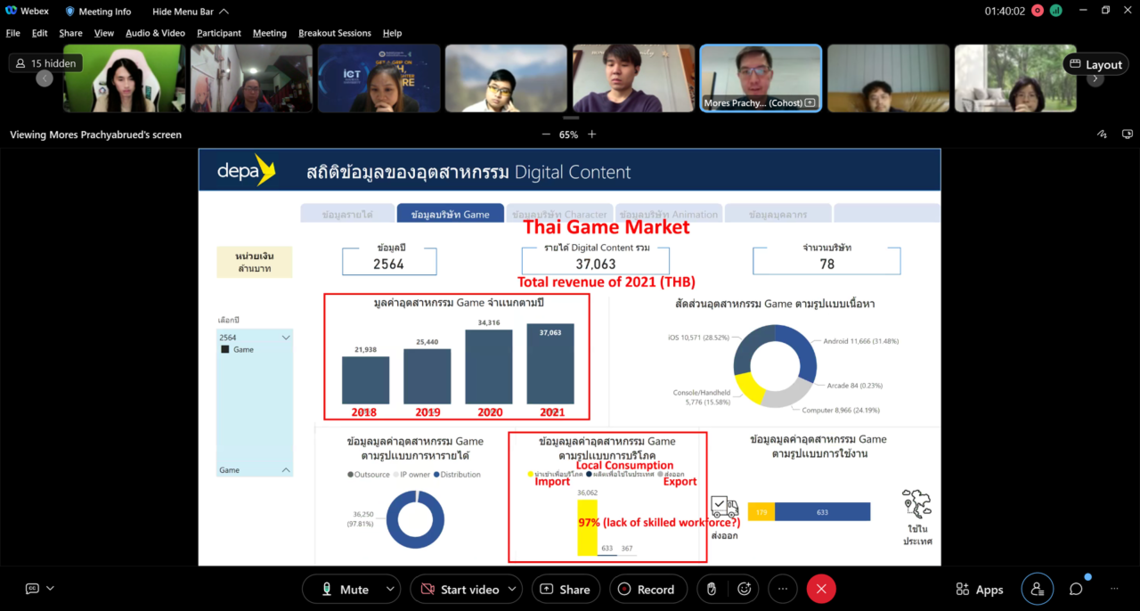Click the annotate icon above shared screen
The image size is (1140, 611).
point(1102,134)
